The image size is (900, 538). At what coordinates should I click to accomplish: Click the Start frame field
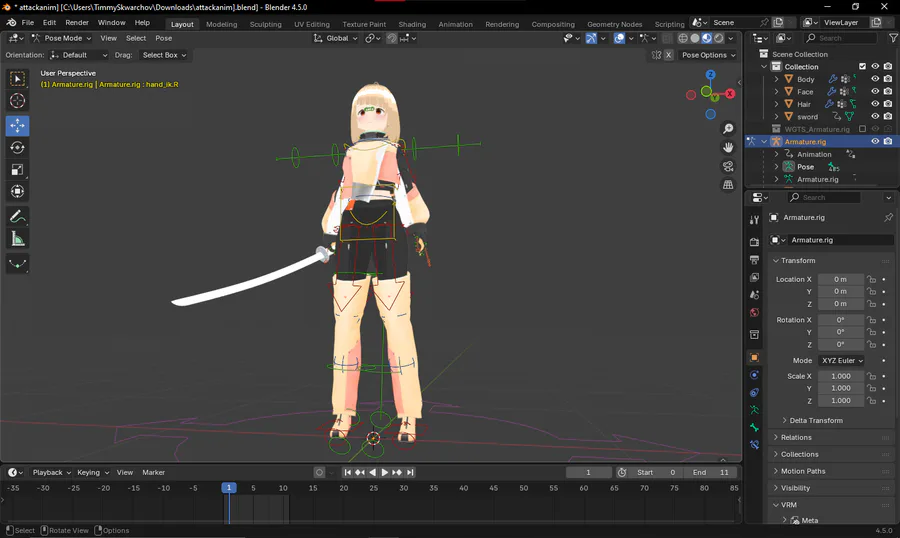pyautogui.click(x=657, y=473)
